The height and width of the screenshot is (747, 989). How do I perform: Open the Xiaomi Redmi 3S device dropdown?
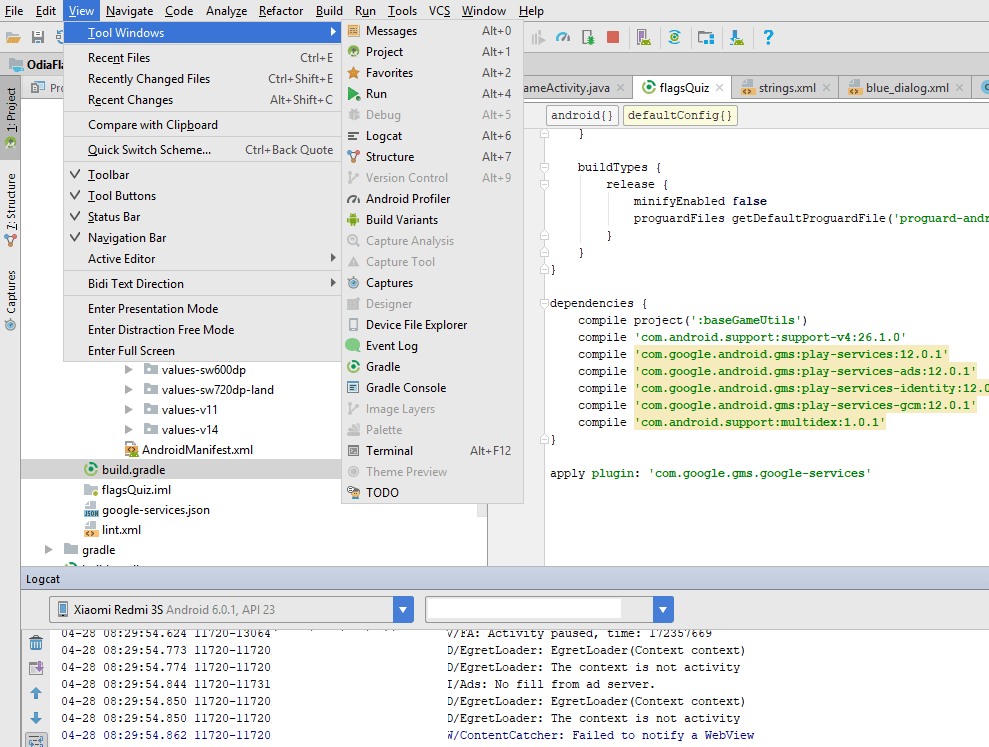(231, 609)
